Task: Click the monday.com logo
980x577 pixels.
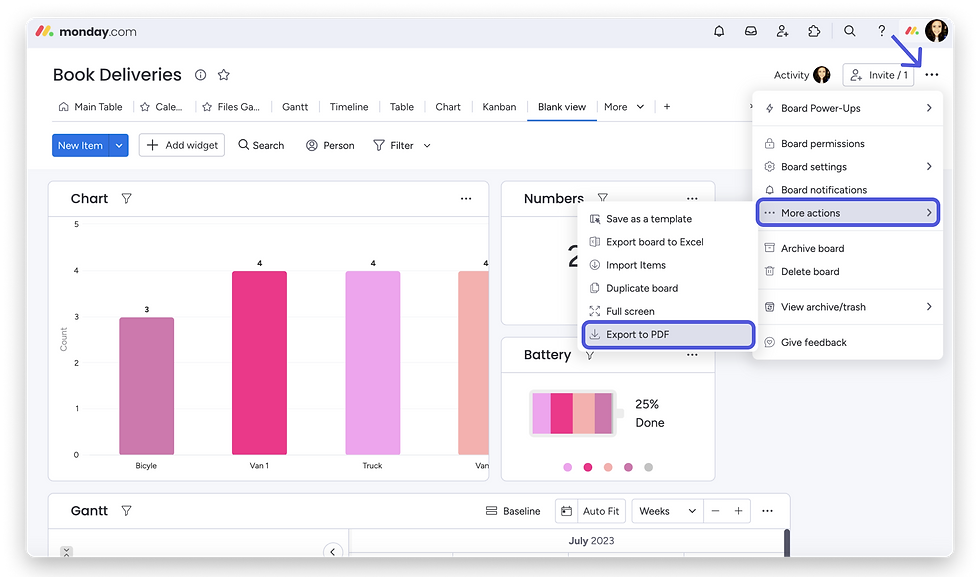Action: tap(86, 31)
